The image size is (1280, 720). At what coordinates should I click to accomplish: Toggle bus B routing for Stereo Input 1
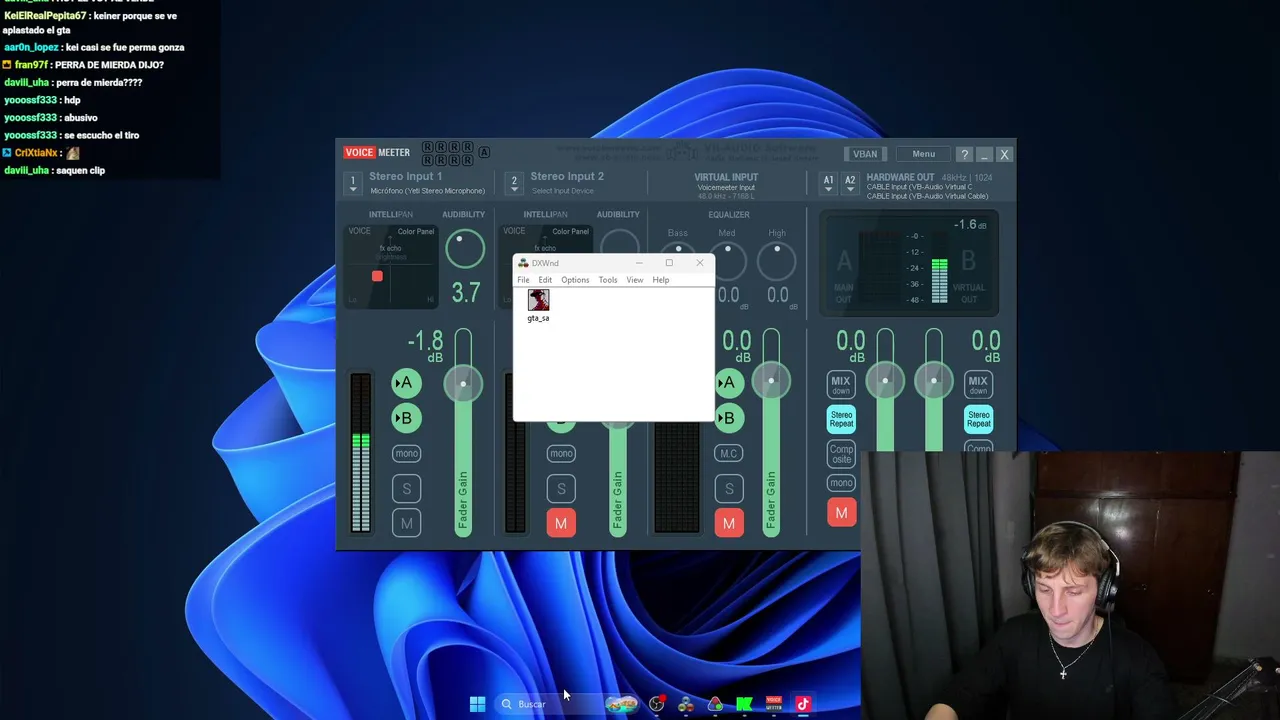coord(406,418)
